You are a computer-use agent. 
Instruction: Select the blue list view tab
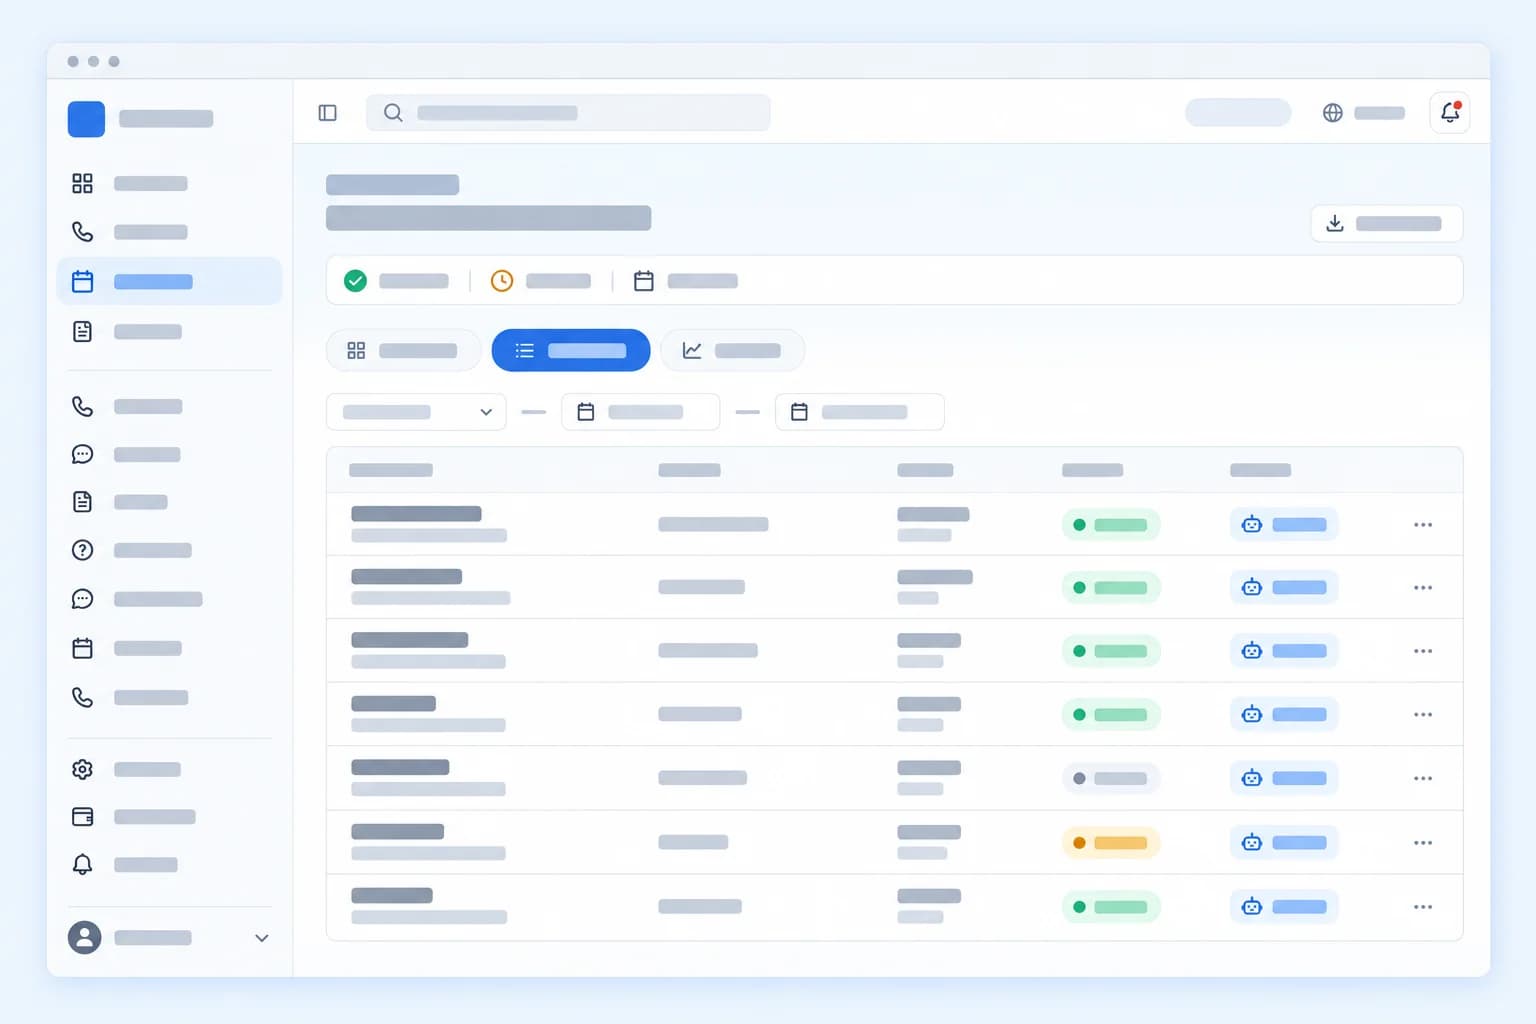571,351
